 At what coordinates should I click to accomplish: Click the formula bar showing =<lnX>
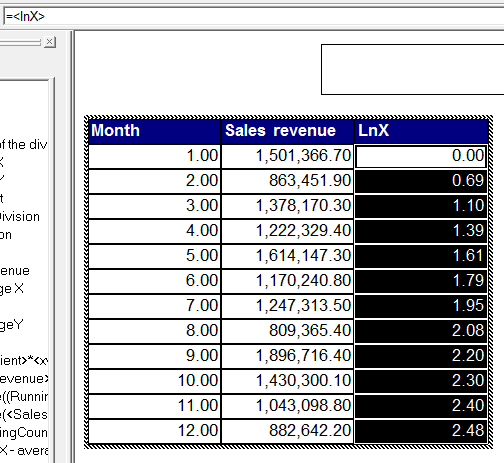253,16
